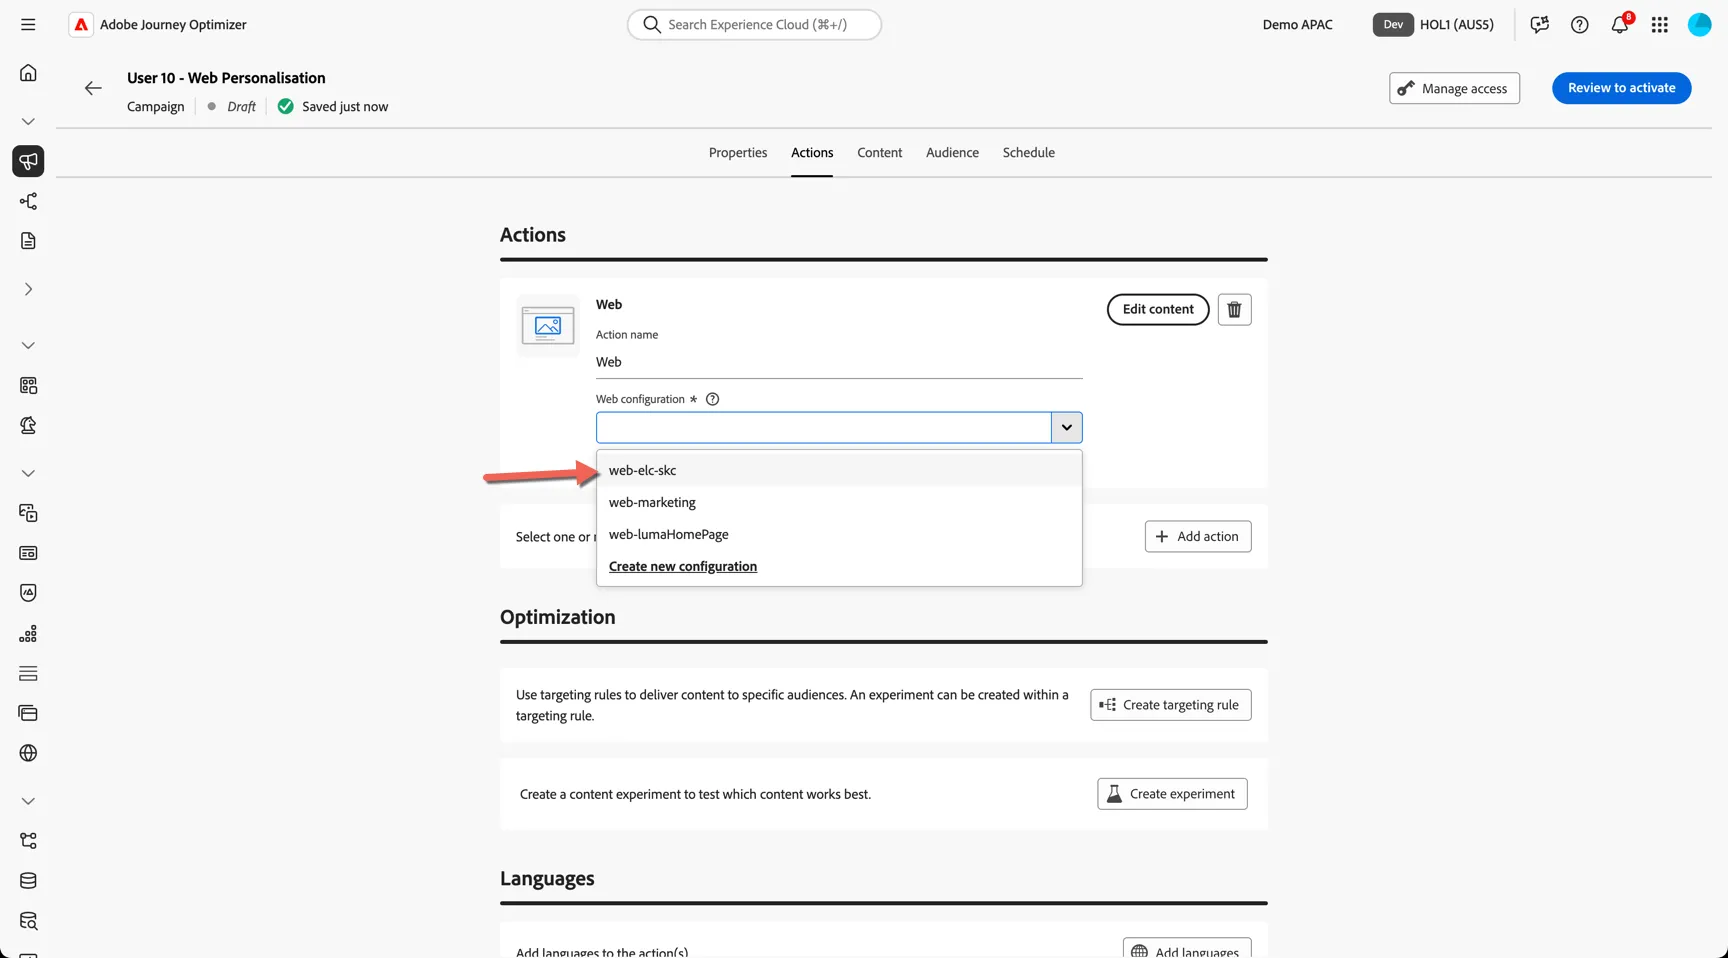Open the app switcher grid icon

[x=1659, y=25]
